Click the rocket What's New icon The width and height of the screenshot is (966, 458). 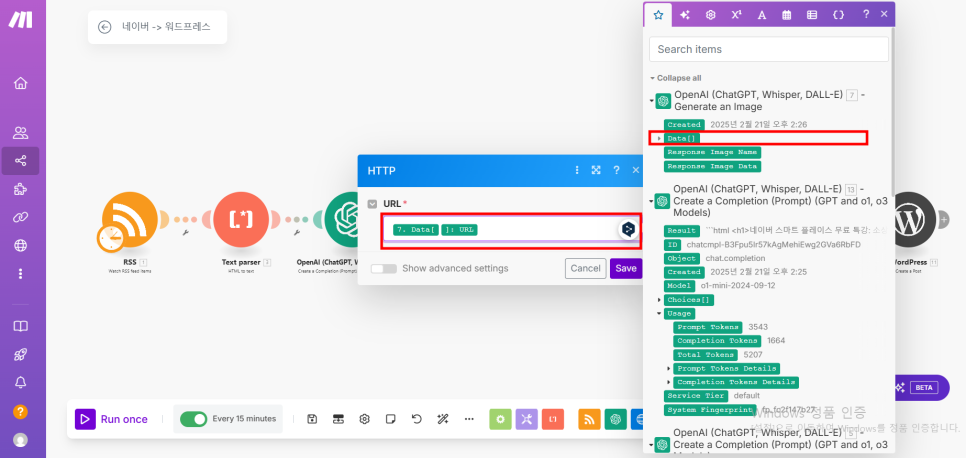(x=20, y=354)
